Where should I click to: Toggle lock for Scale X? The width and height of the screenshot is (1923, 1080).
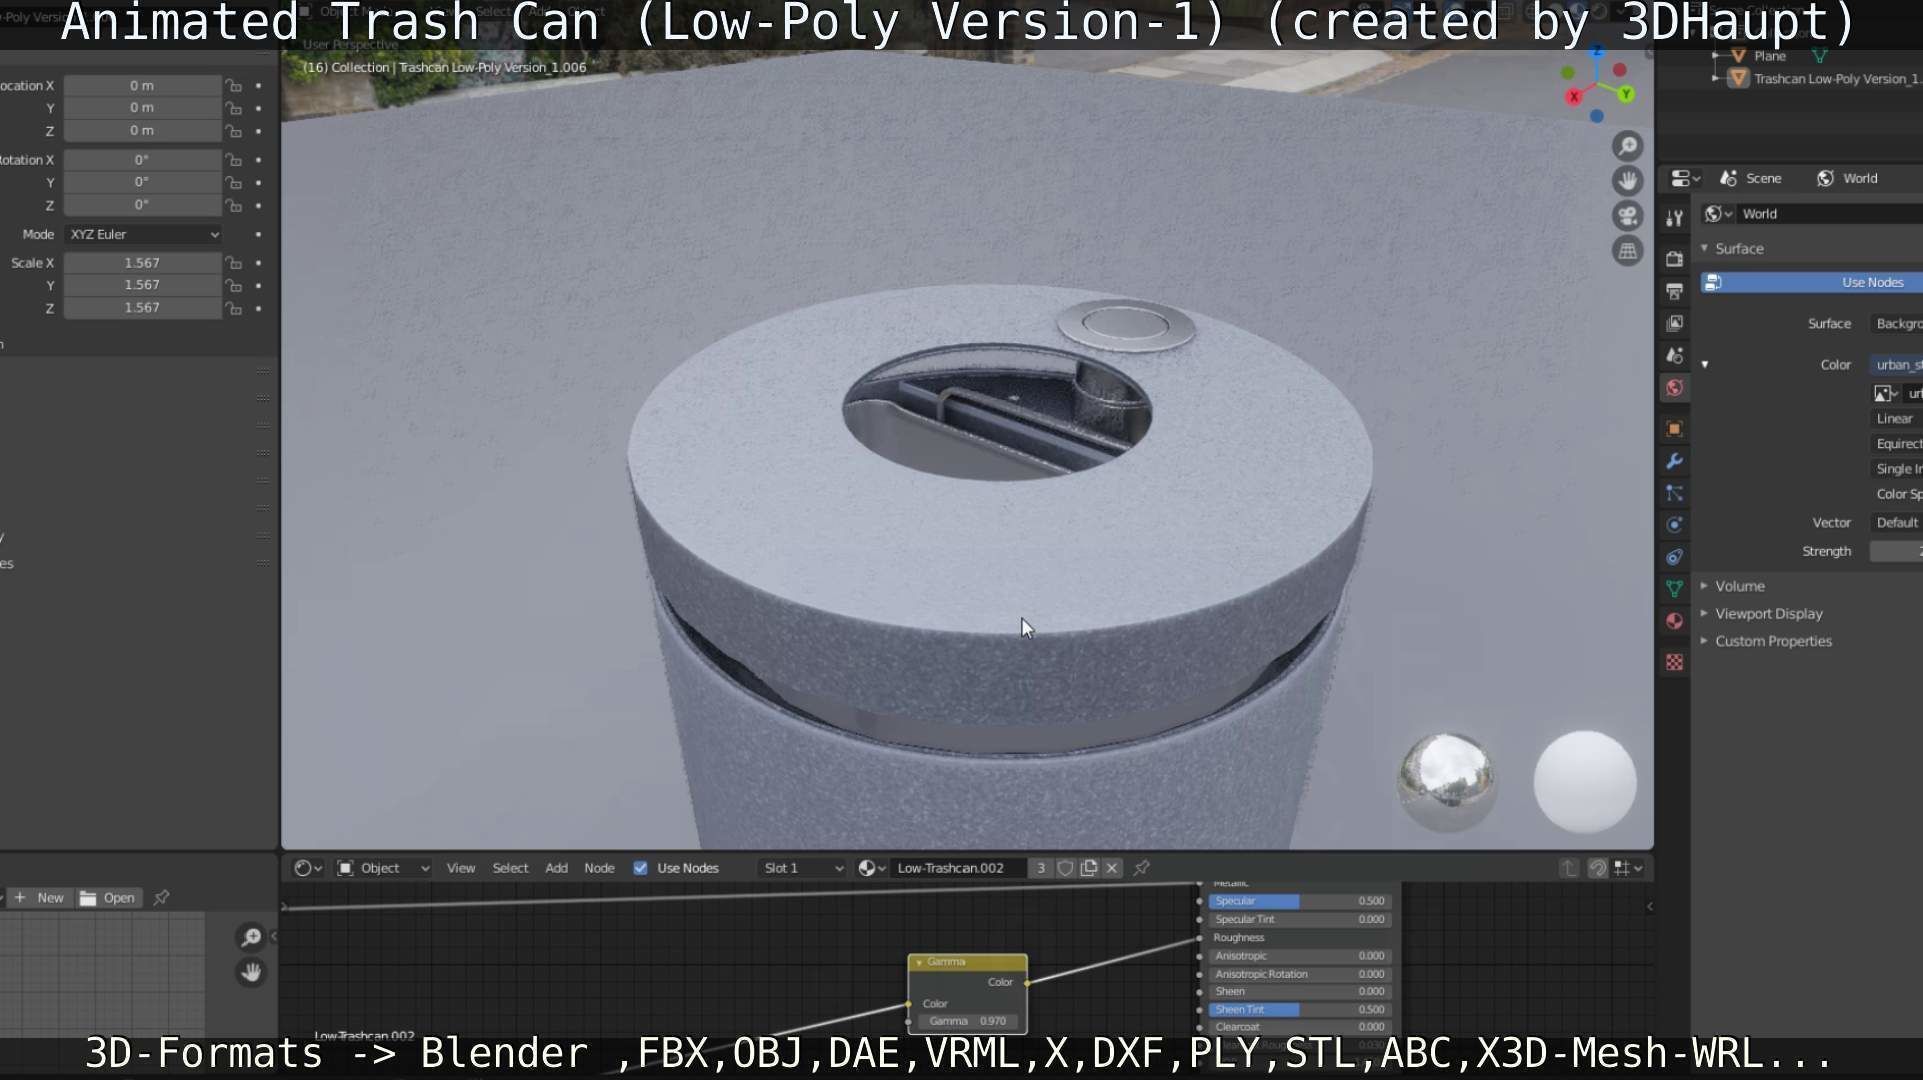coord(233,263)
